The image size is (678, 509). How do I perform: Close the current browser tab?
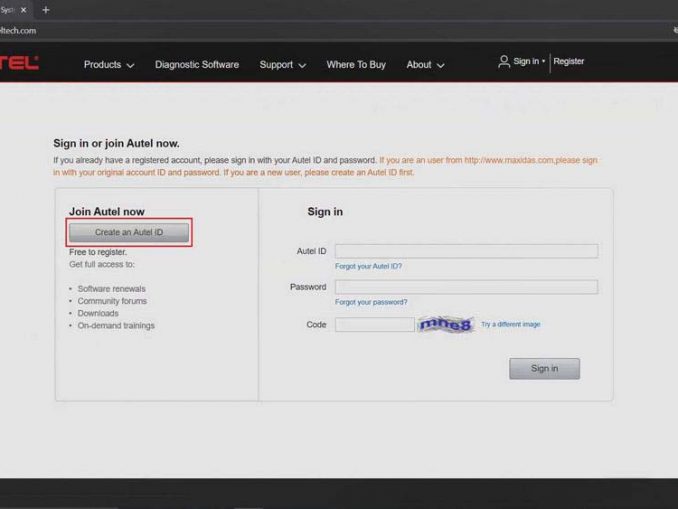pos(23,10)
